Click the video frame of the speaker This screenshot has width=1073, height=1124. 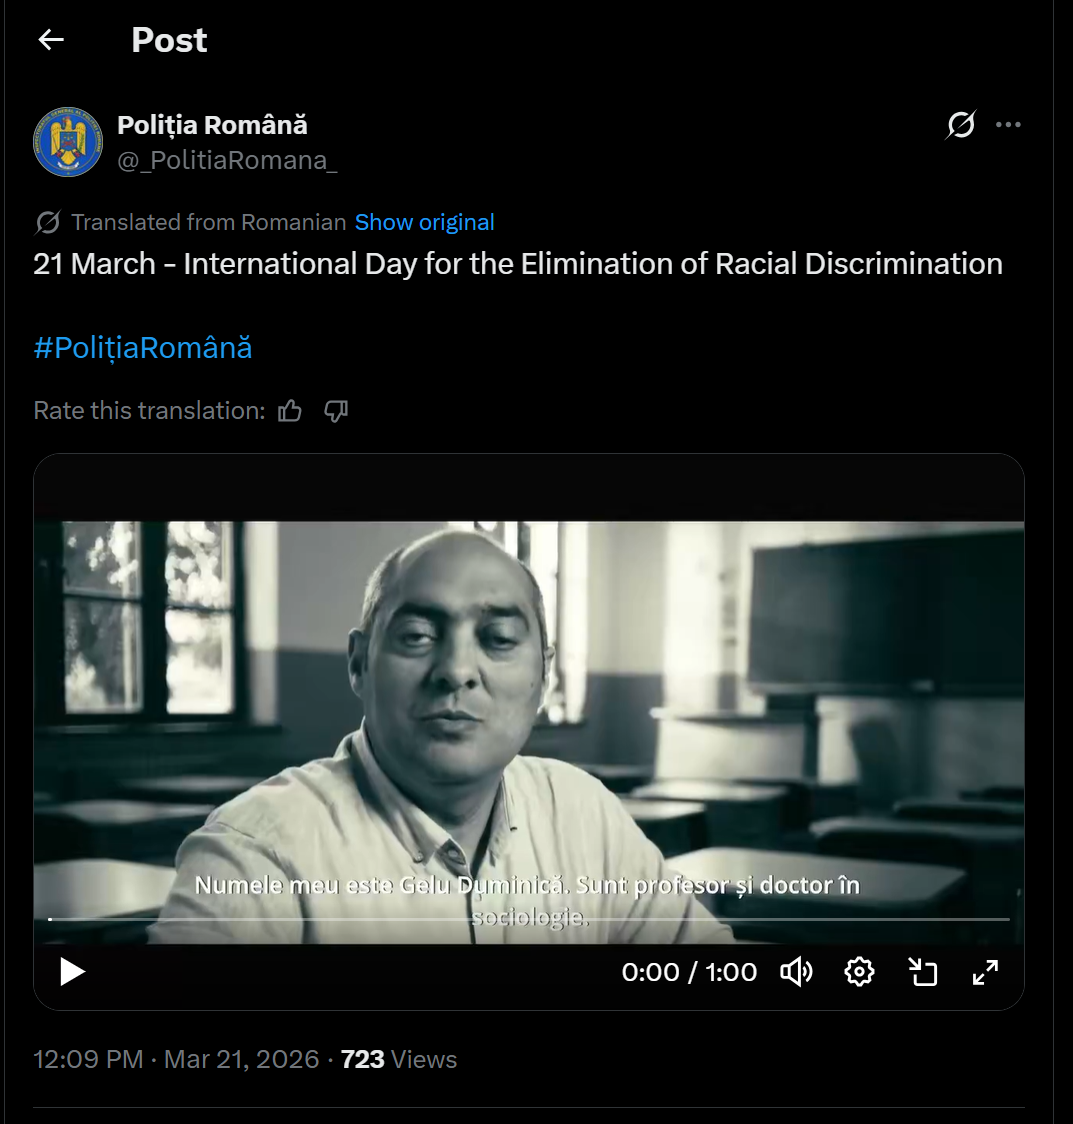click(529, 700)
